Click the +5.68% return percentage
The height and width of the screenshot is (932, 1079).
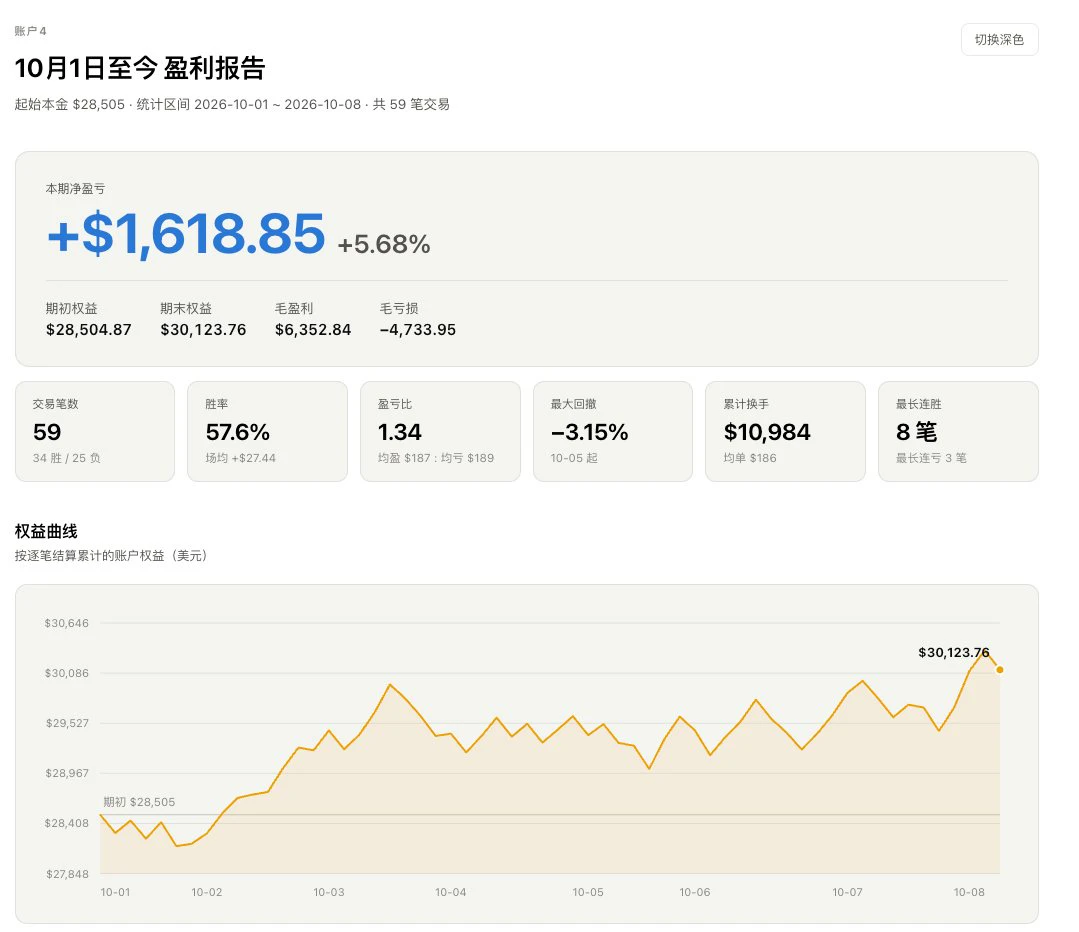pos(384,244)
